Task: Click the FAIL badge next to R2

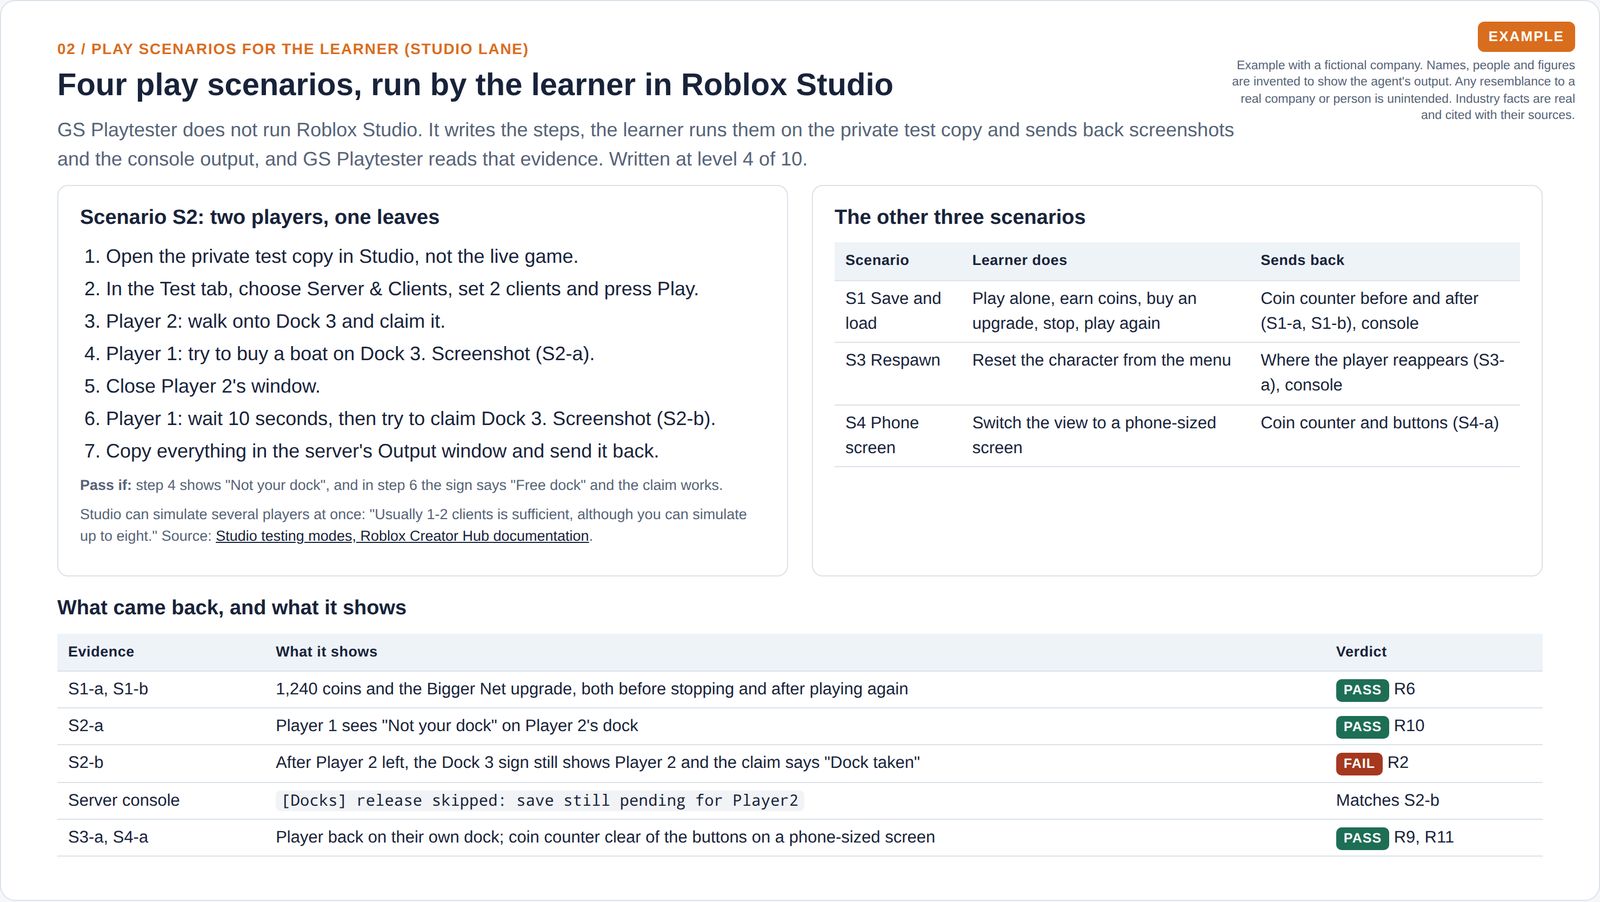Action: (x=1359, y=764)
